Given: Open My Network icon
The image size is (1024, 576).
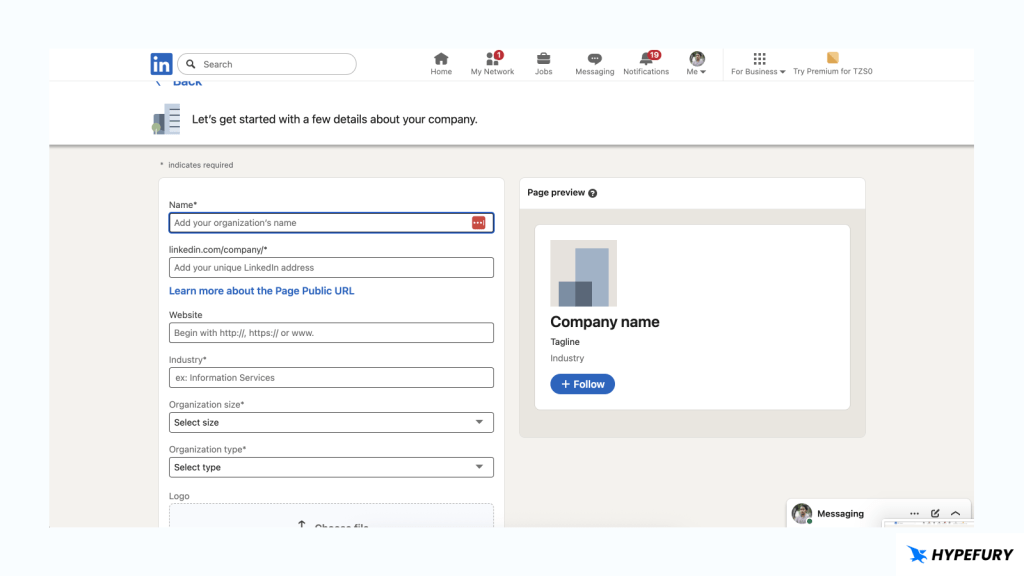Looking at the screenshot, I should coord(492,60).
